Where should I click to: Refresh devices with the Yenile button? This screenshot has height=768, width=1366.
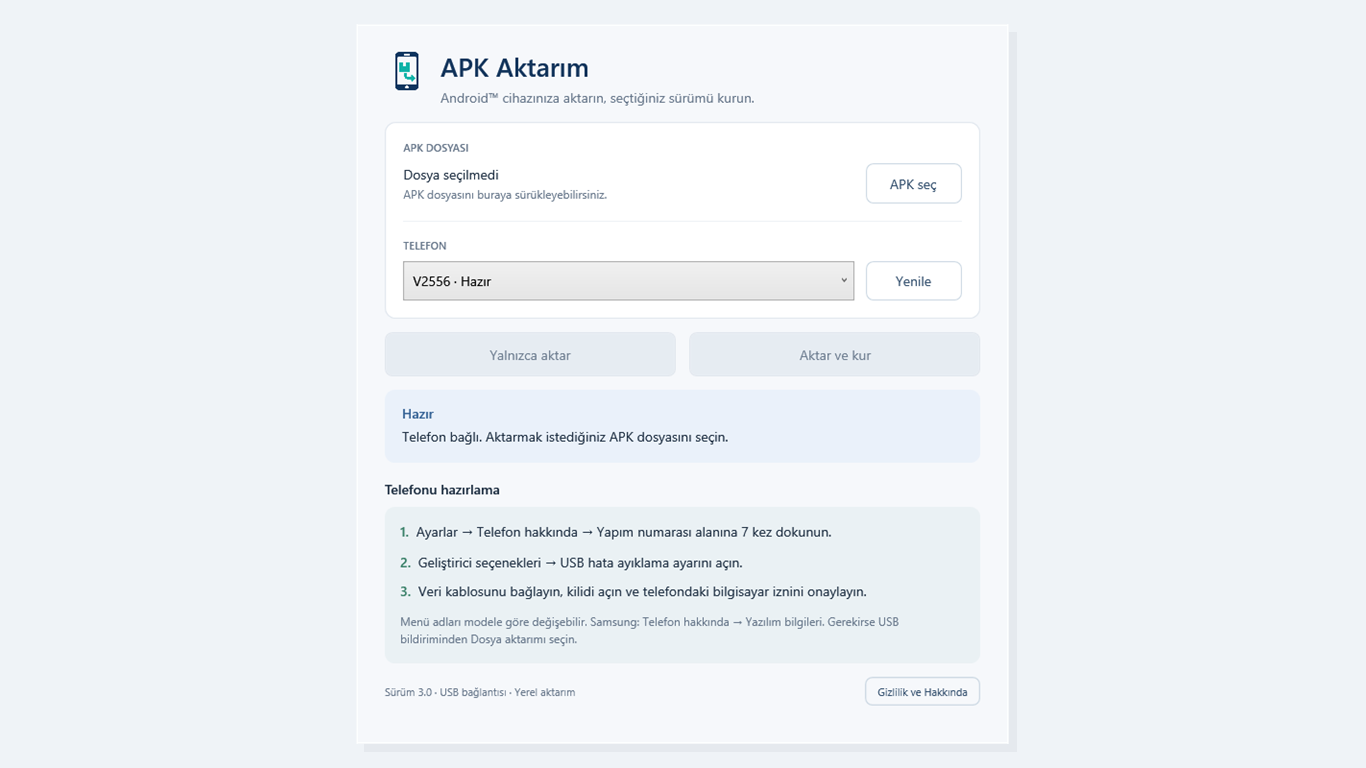(913, 281)
